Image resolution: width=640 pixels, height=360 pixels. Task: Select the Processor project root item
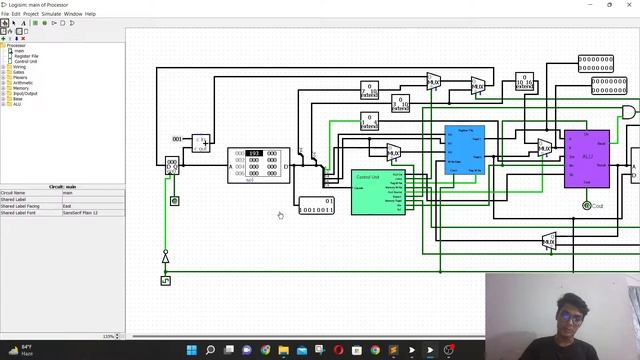point(16,45)
